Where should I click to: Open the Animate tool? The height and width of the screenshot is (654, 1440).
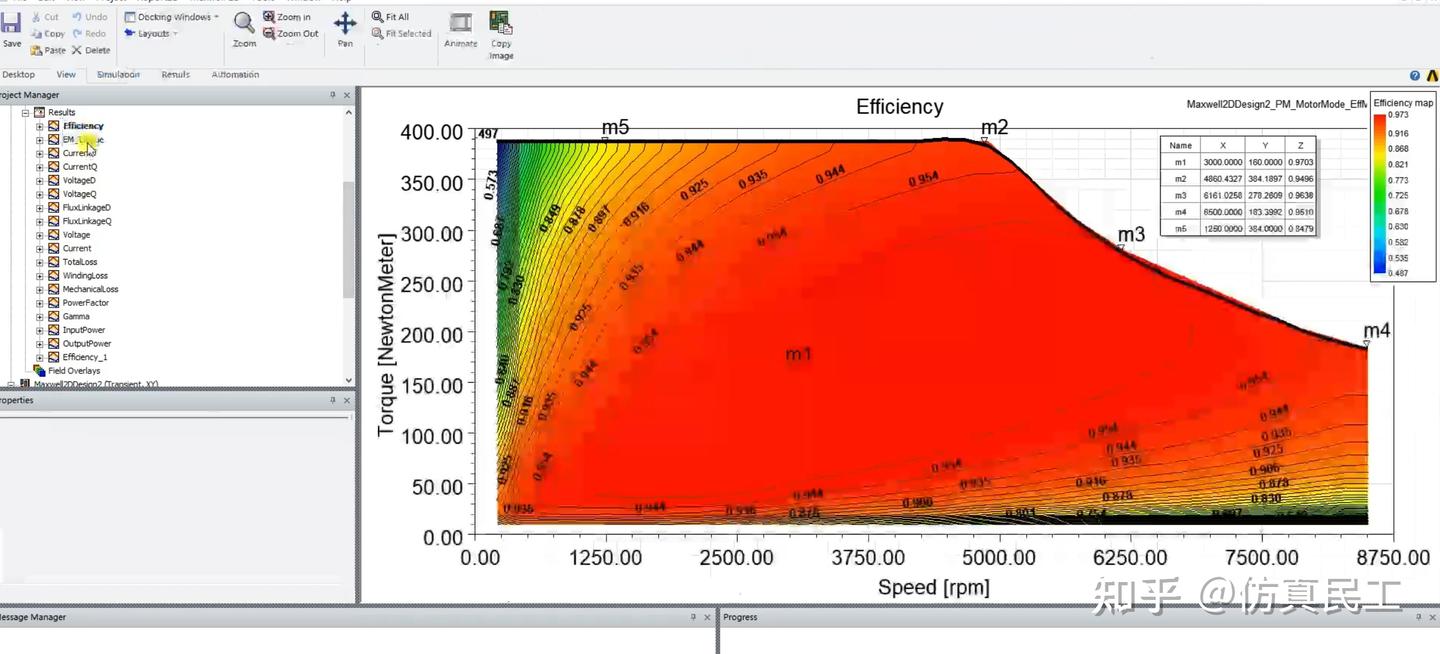coord(460,30)
